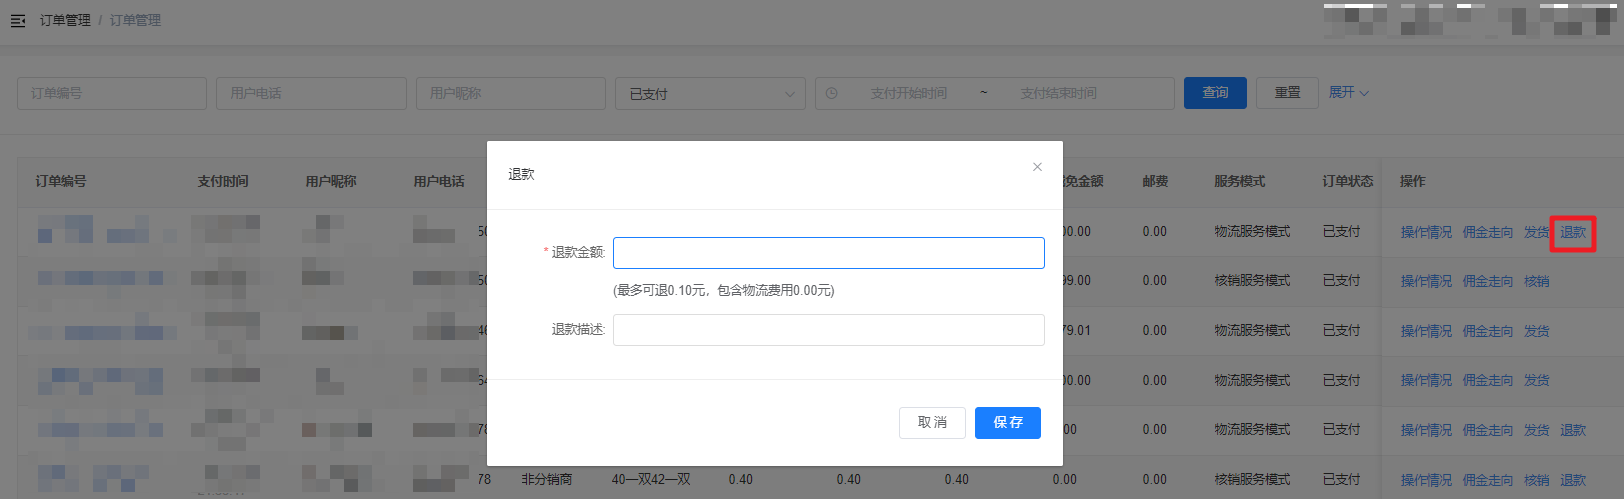Click 核销 in the 非分销商 row

pos(1537,480)
